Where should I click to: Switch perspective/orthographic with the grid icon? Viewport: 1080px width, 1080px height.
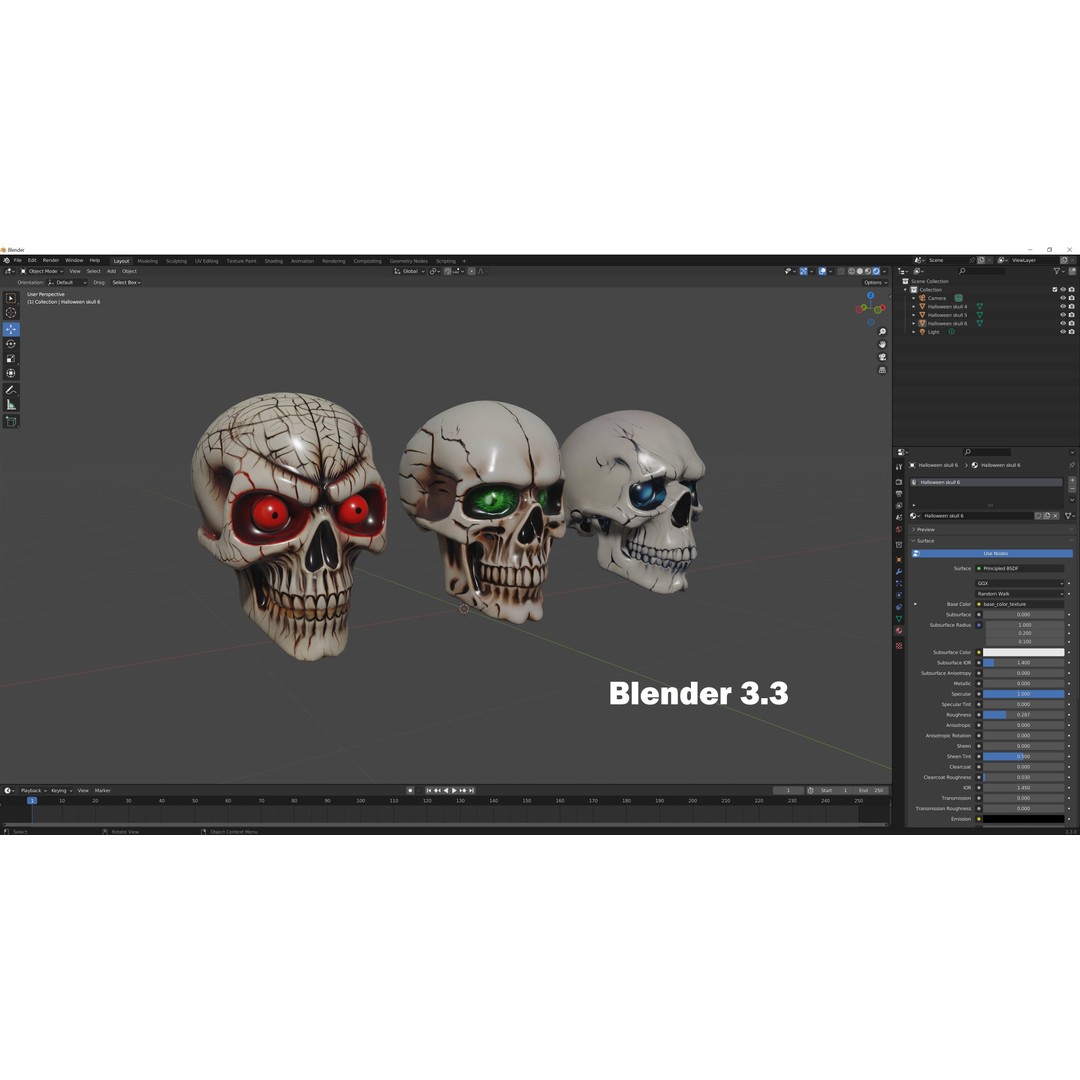882,370
